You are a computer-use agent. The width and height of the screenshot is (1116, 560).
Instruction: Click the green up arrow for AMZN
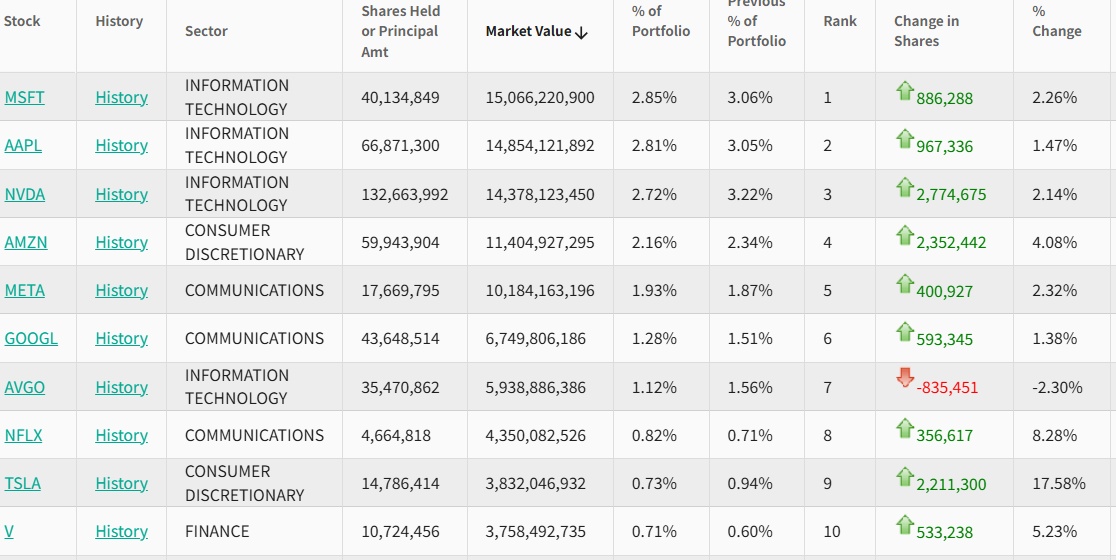(x=905, y=235)
